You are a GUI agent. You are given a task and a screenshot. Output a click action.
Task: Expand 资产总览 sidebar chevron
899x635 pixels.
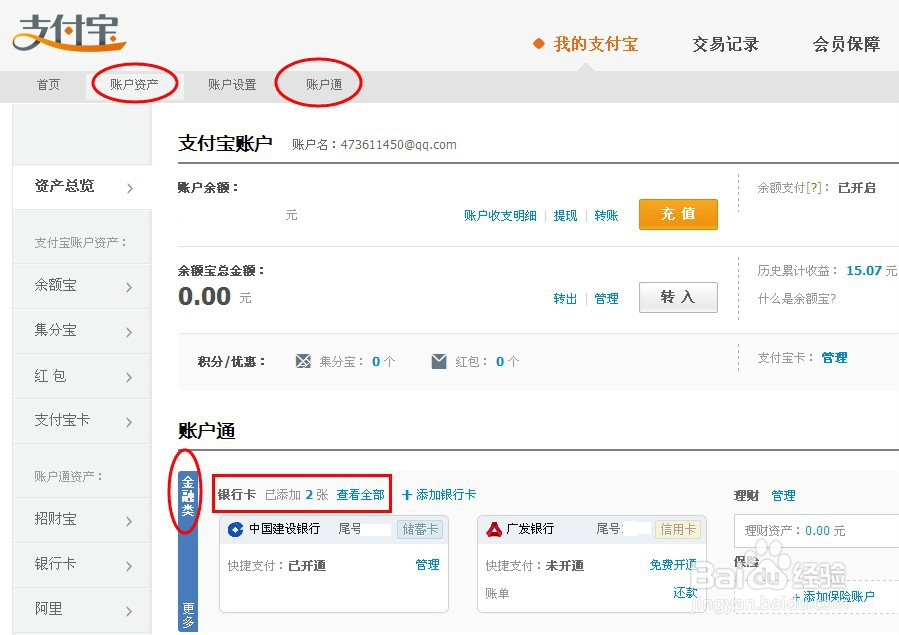pyautogui.click(x=130, y=188)
